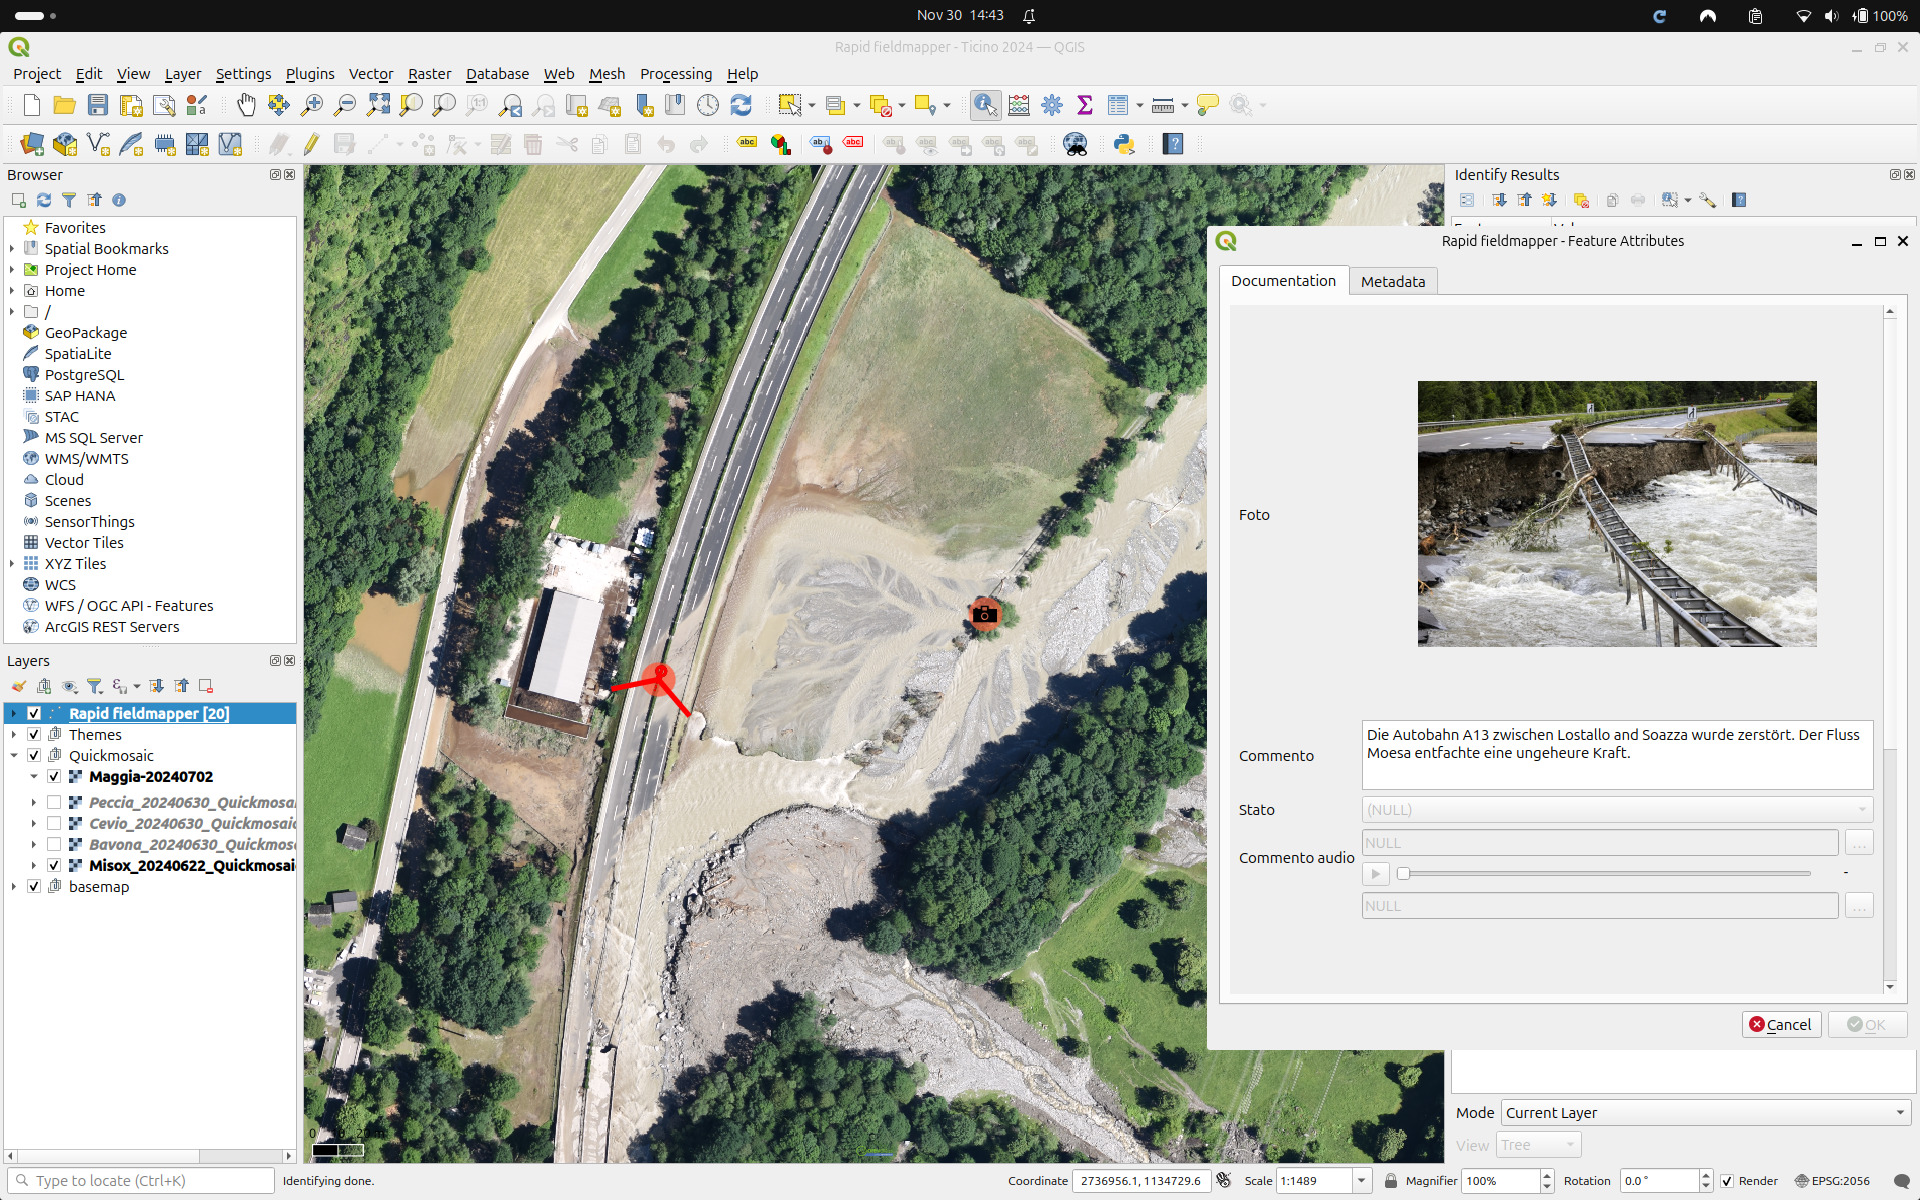Uncheck the Render checkbox in status bar
Screen dimensions: 1920x1200
(x=1727, y=1181)
